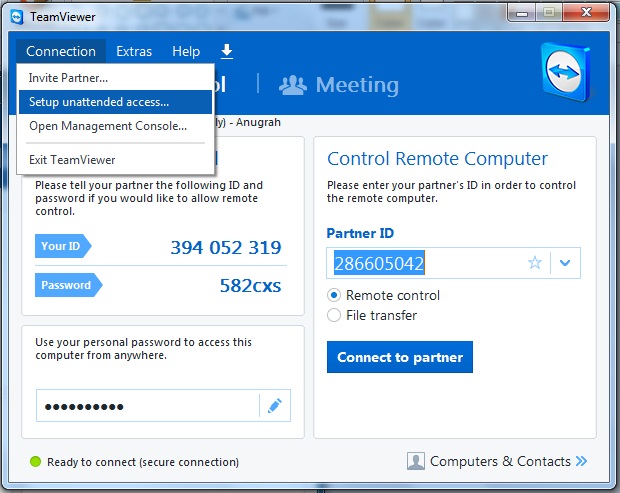Open Management Console menu entry
The height and width of the screenshot is (493, 620).
click(115, 126)
